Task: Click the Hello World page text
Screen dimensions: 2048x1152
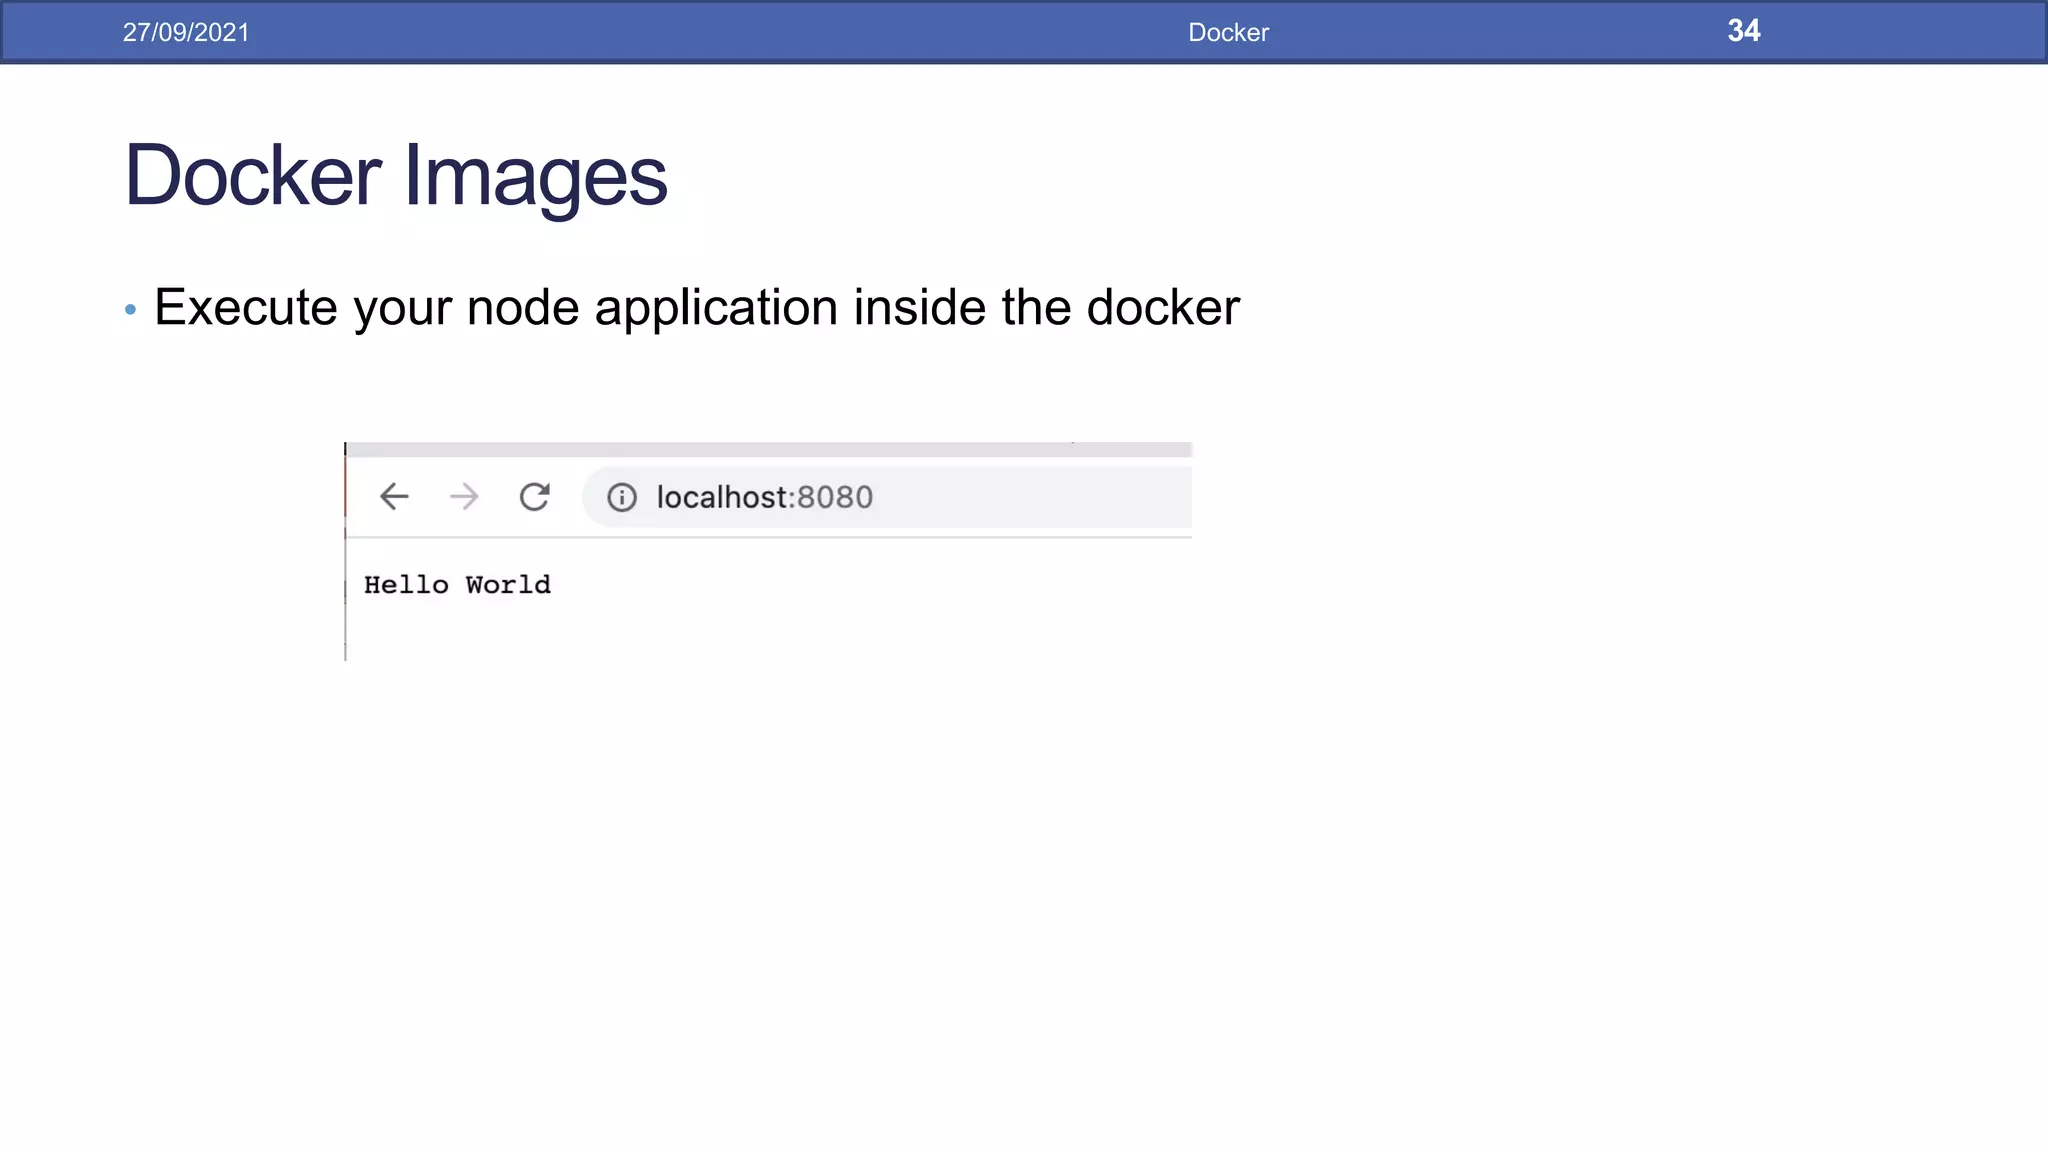Action: [x=457, y=585]
